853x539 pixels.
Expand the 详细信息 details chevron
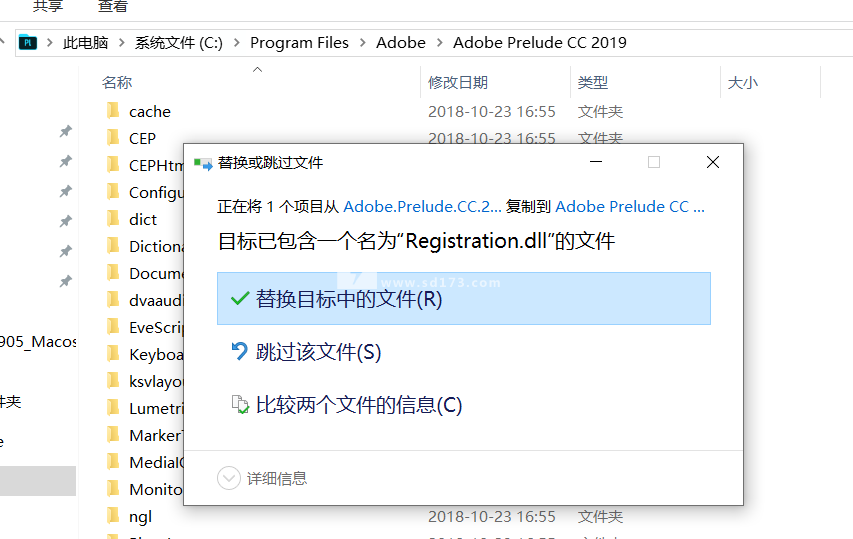coord(229,478)
